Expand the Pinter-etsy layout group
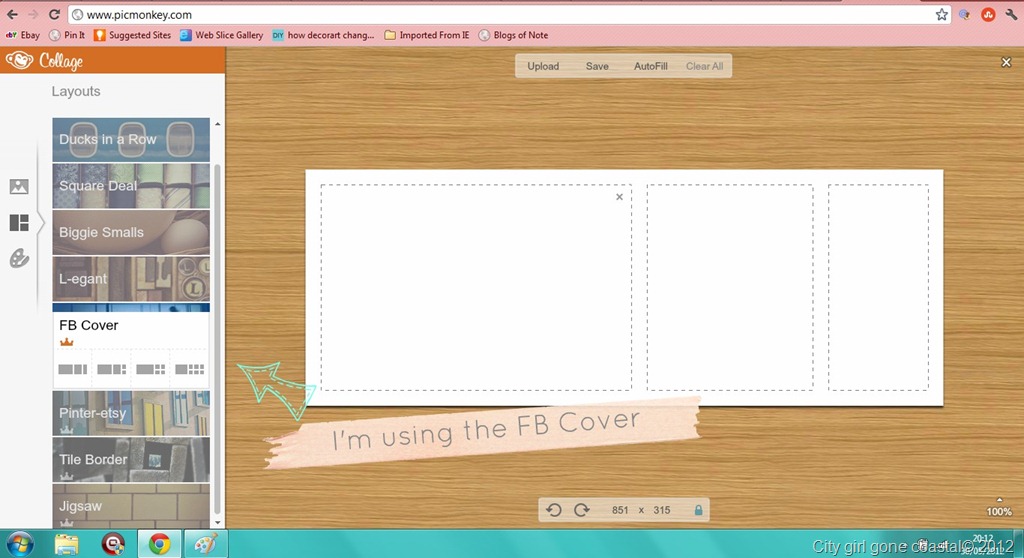Viewport: 1024px width, 558px height. click(131, 413)
